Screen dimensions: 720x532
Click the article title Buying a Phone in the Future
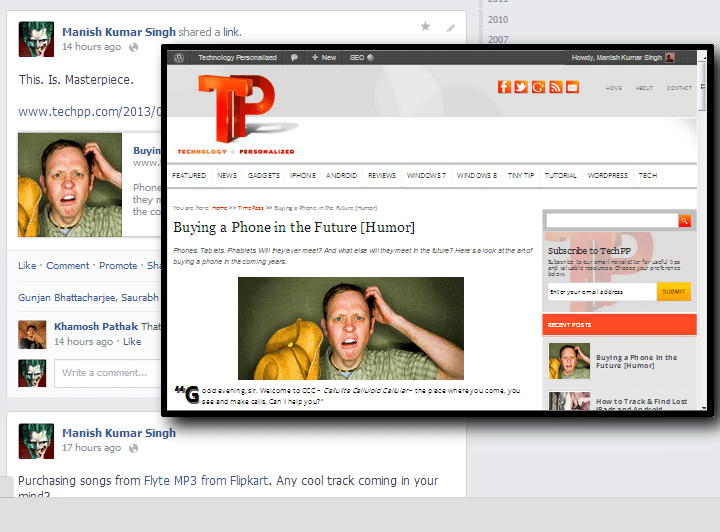(x=294, y=228)
